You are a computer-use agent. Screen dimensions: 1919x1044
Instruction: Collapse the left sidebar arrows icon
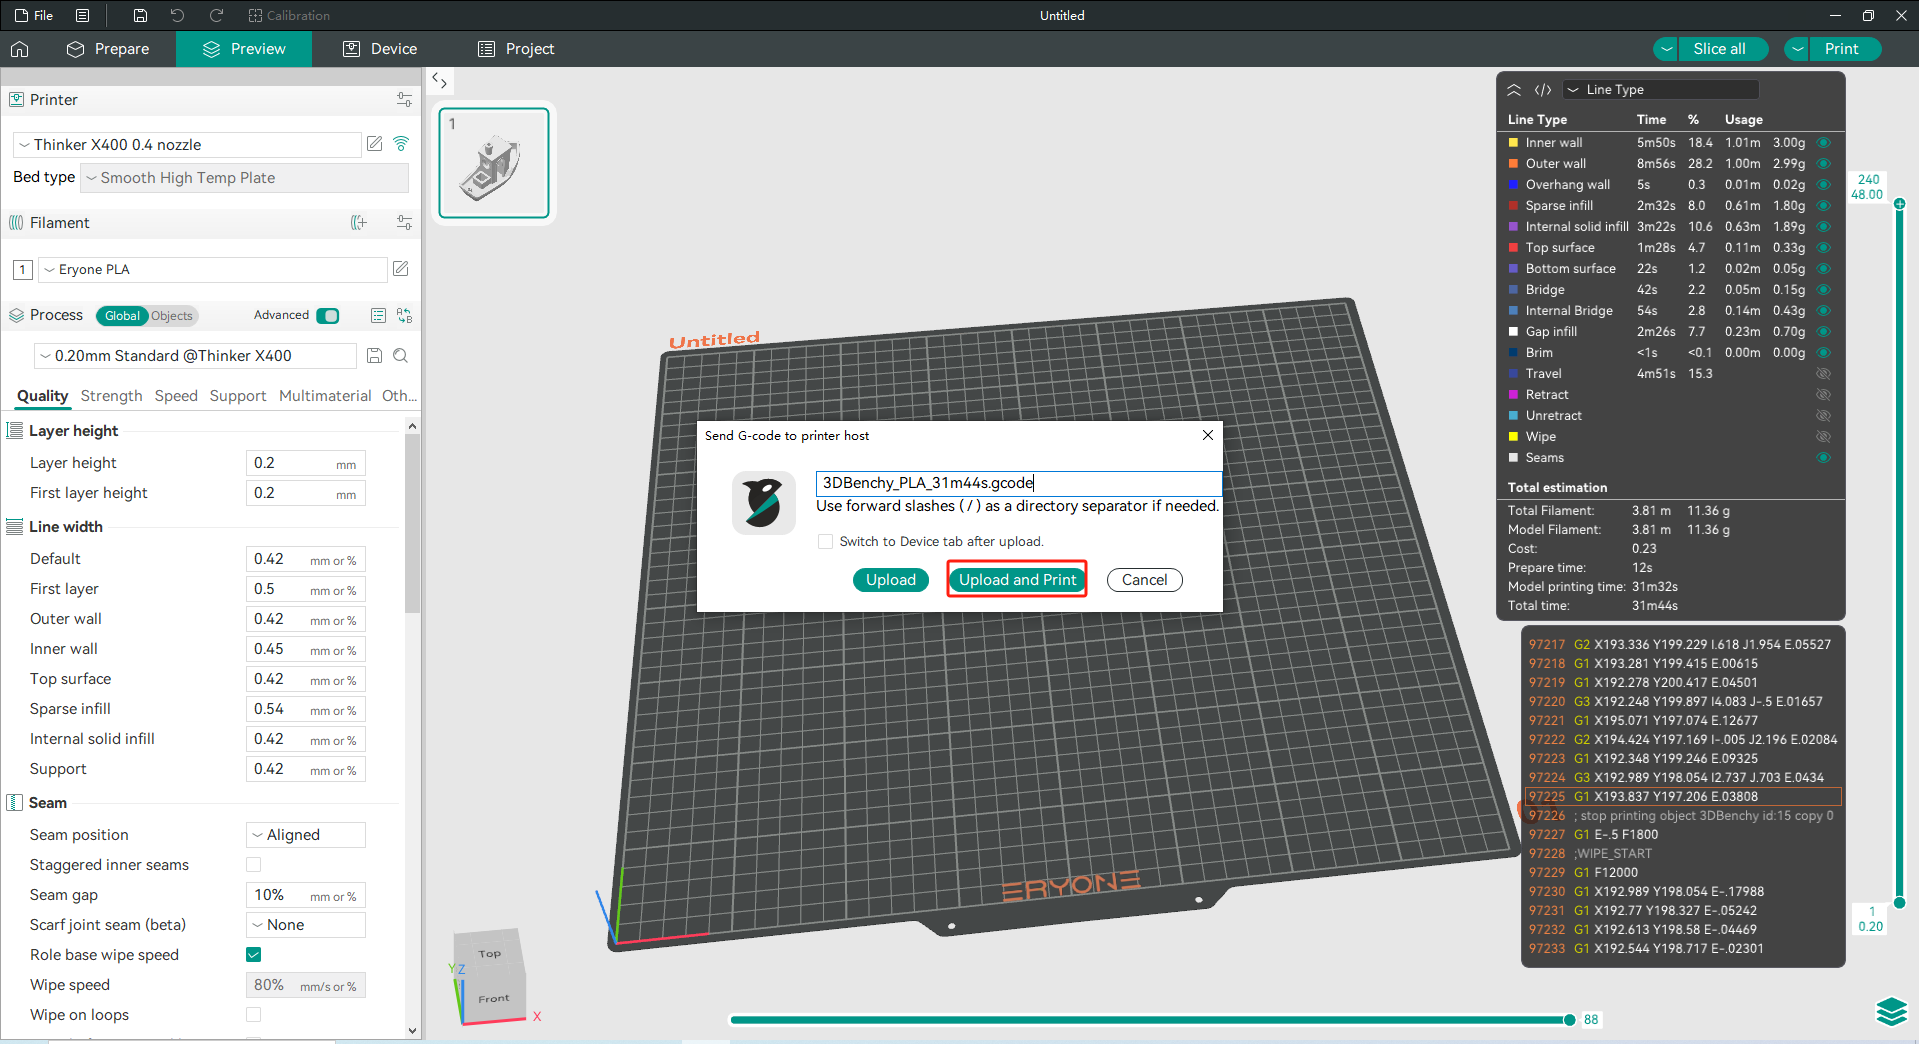(439, 80)
